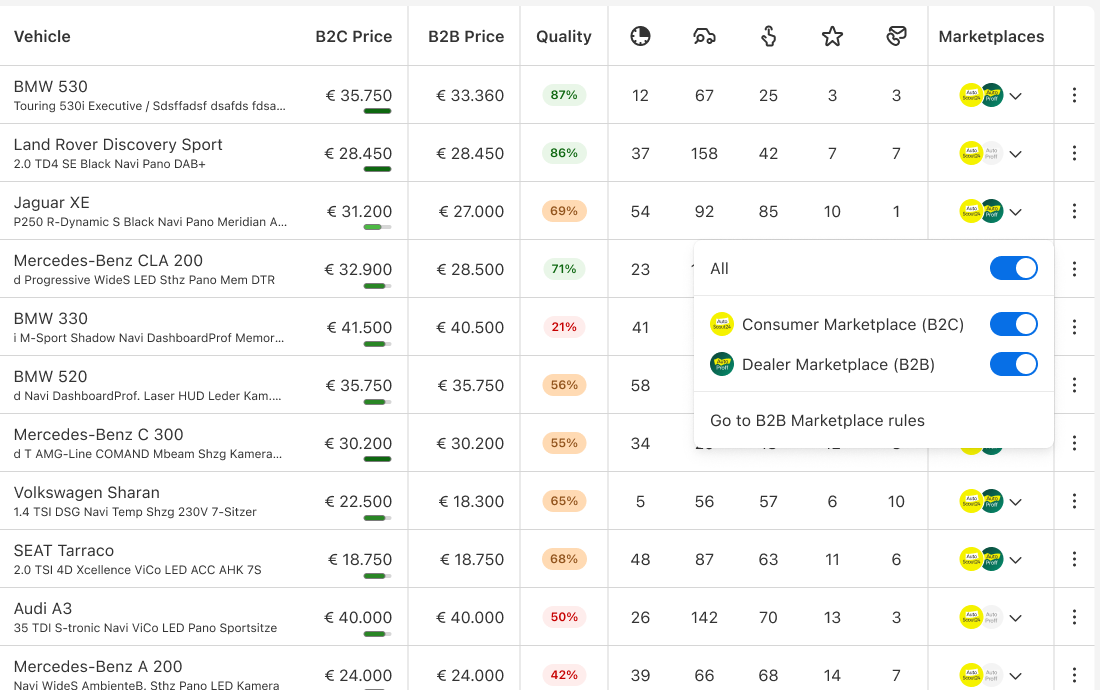Expand marketplaces dropdown for Jaguar XE
The width and height of the screenshot is (1100, 690).
click(1016, 212)
